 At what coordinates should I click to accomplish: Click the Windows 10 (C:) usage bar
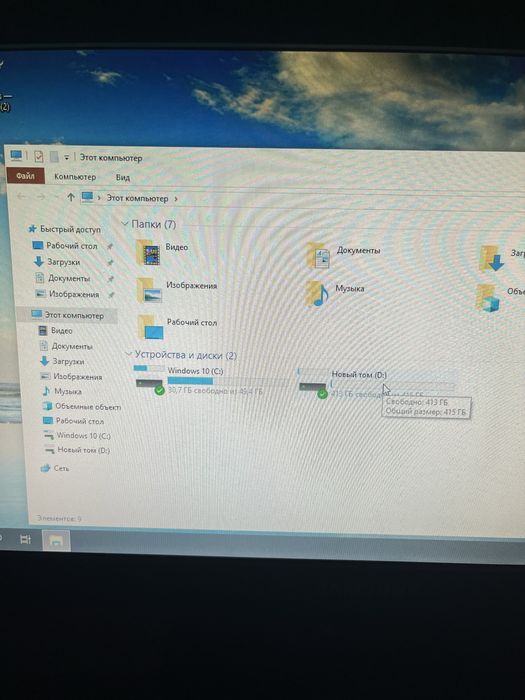(x=228, y=381)
